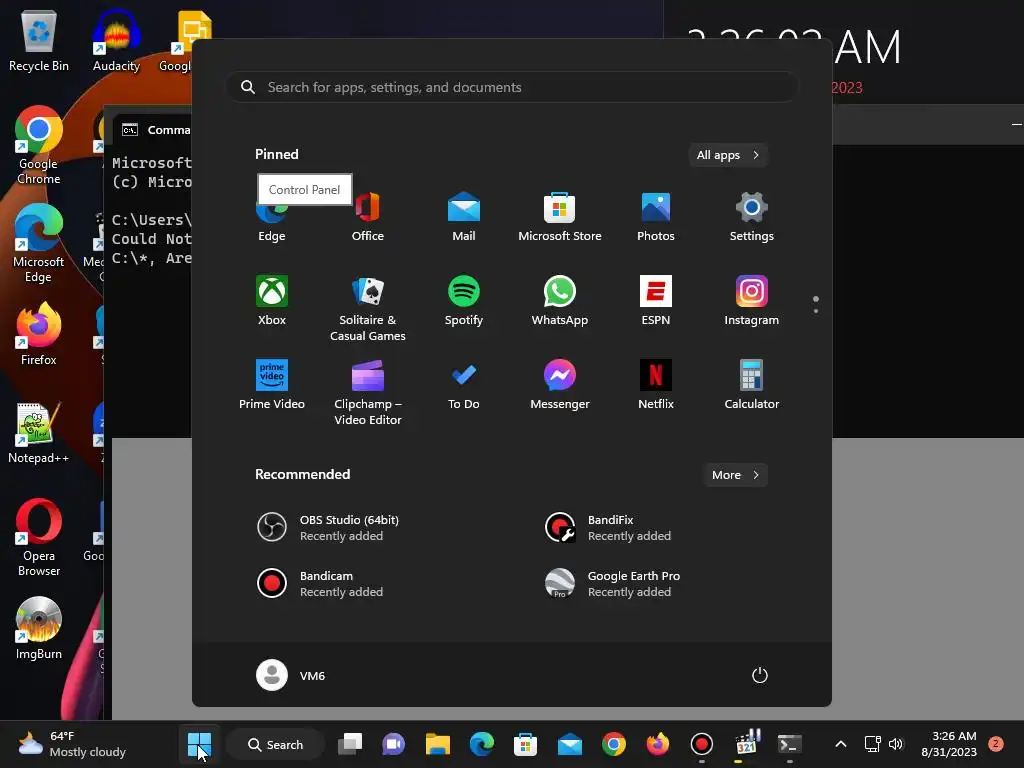Launch Instagram from pinned apps
Screen dimensions: 1024x768
pos(752,301)
